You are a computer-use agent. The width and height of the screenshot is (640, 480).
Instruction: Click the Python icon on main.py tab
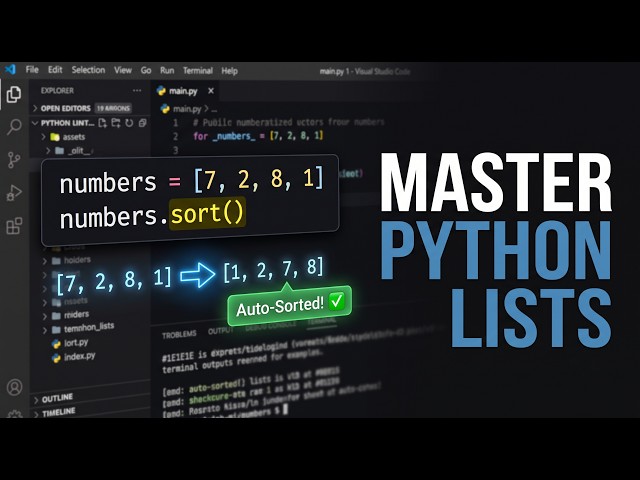[161, 91]
